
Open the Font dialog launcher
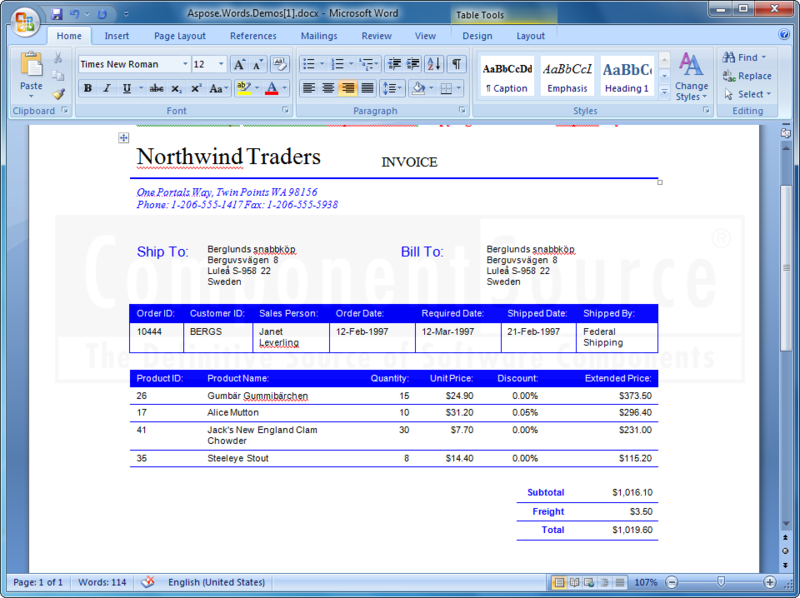click(x=285, y=110)
